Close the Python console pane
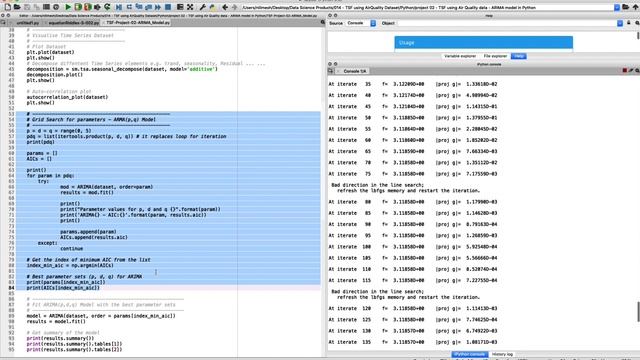 (330, 64)
